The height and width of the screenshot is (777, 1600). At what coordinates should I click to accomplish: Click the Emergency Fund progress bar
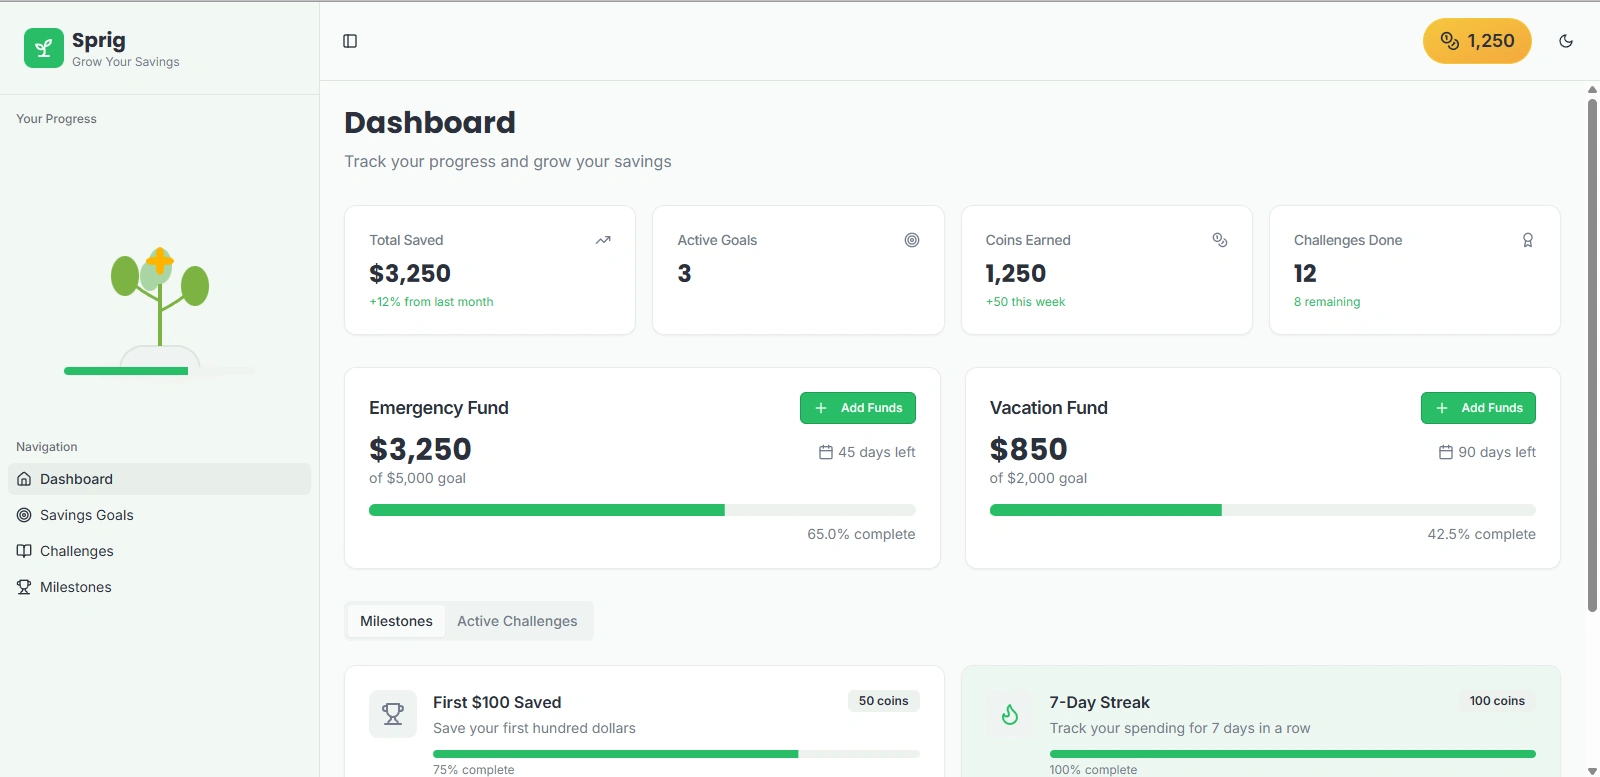642,510
